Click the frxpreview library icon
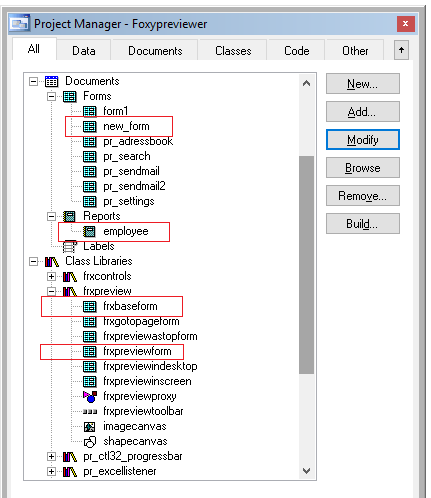 coord(70,291)
